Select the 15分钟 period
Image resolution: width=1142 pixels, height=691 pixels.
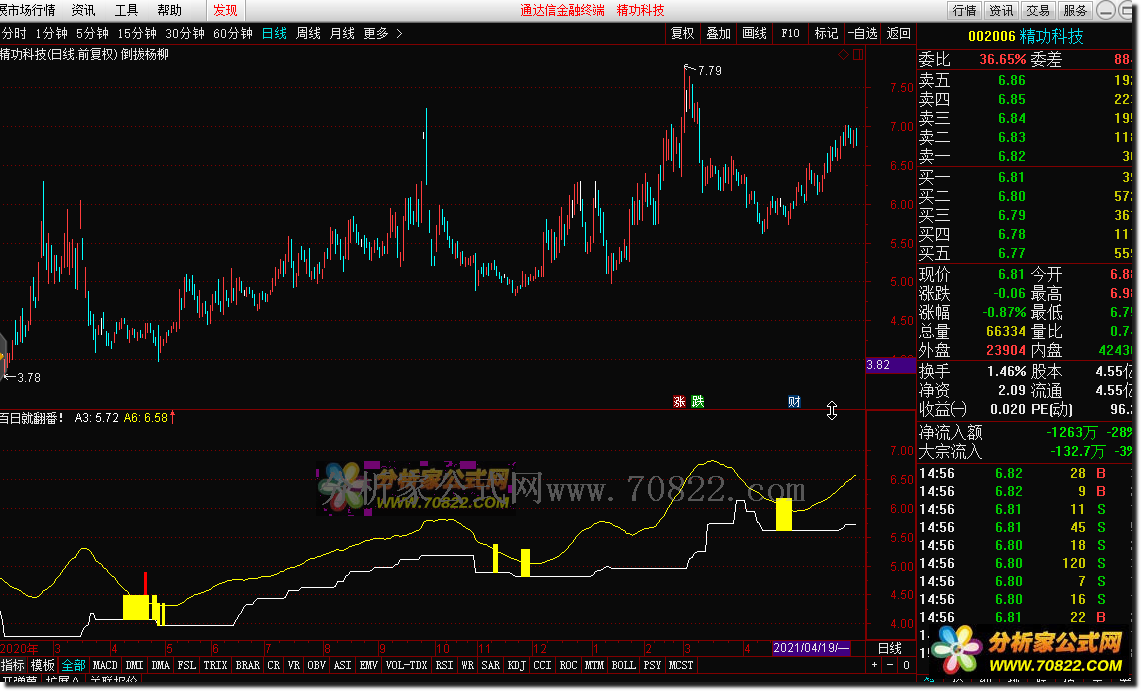click(137, 33)
